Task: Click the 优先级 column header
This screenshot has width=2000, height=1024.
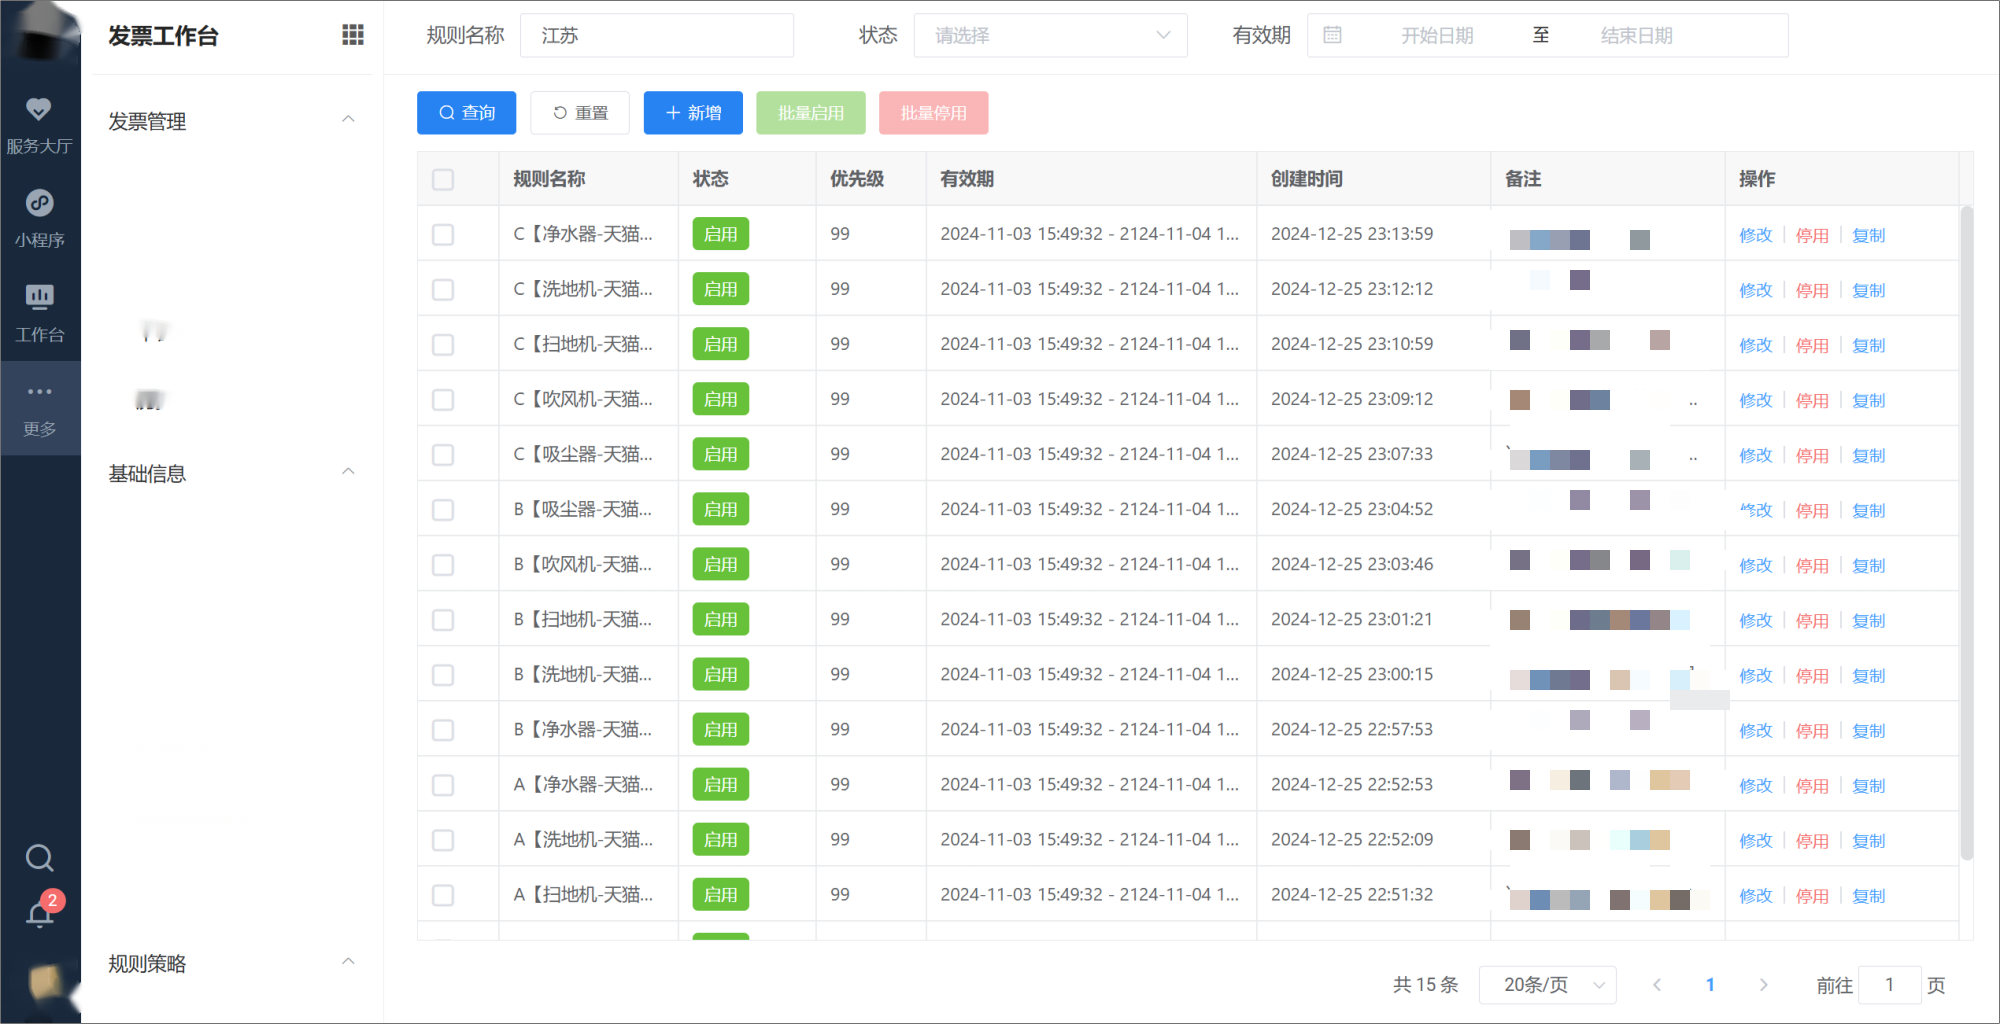Action: [x=856, y=179]
